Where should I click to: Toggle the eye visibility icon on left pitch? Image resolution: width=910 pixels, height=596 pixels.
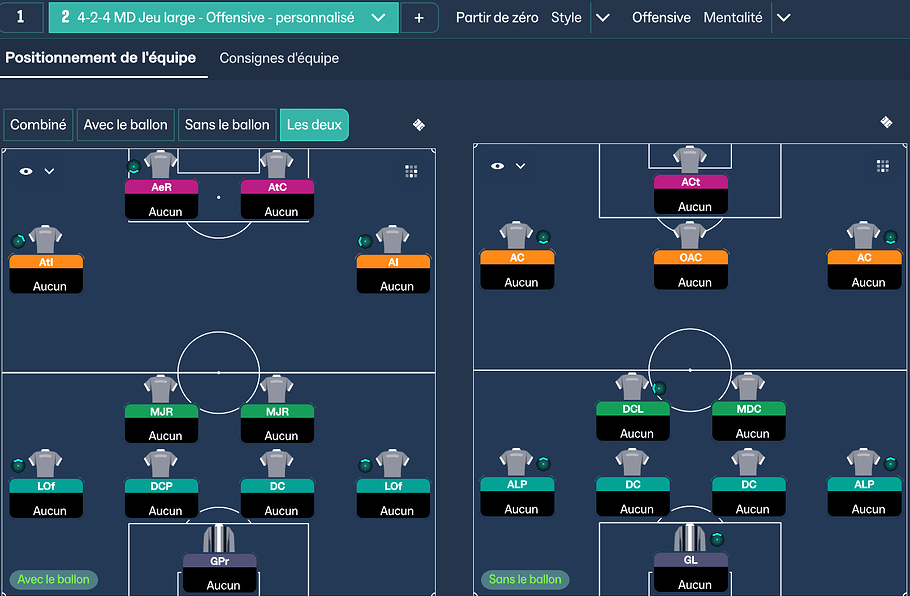26,171
